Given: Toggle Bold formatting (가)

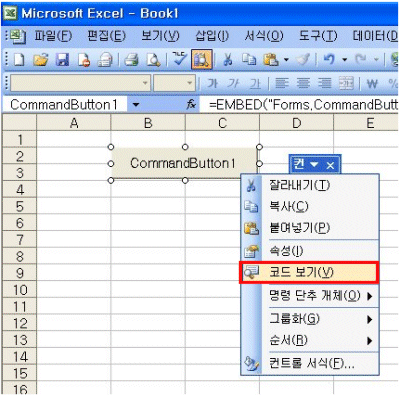Looking at the screenshot, I should 212,83.
